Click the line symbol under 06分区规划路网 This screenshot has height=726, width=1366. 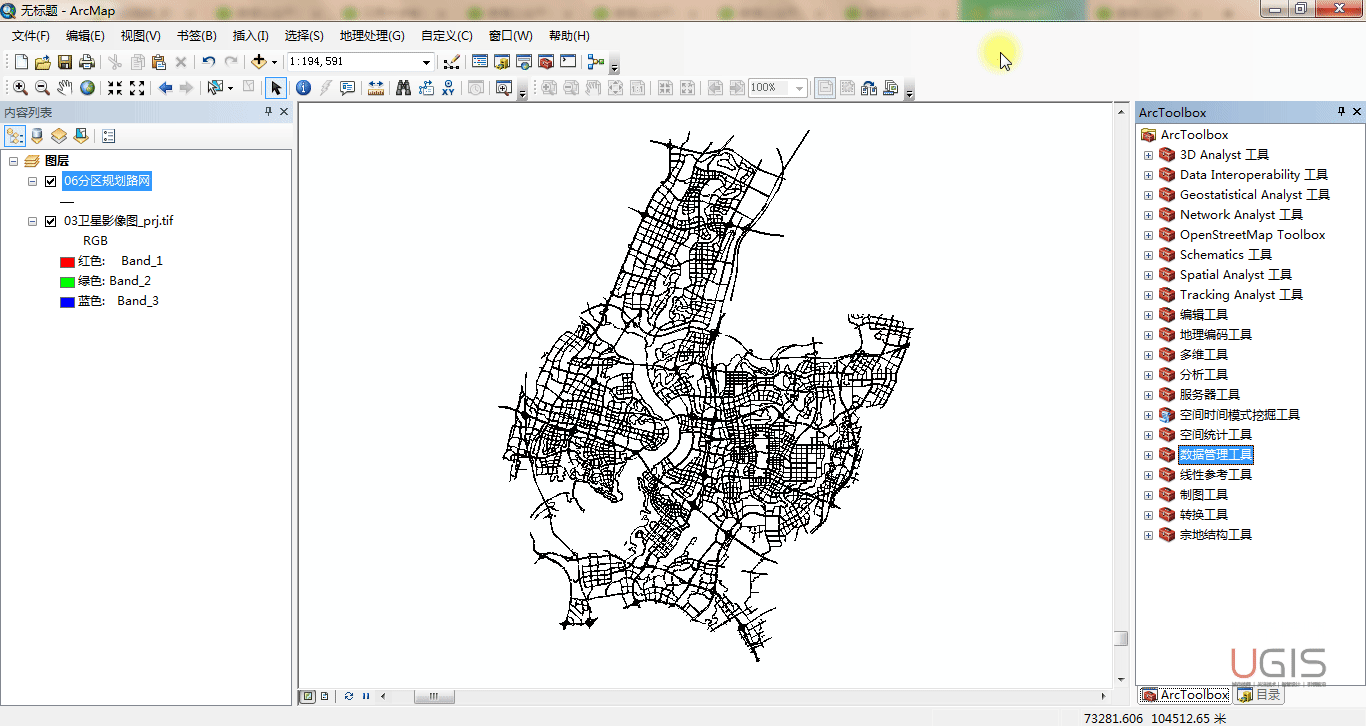67,201
